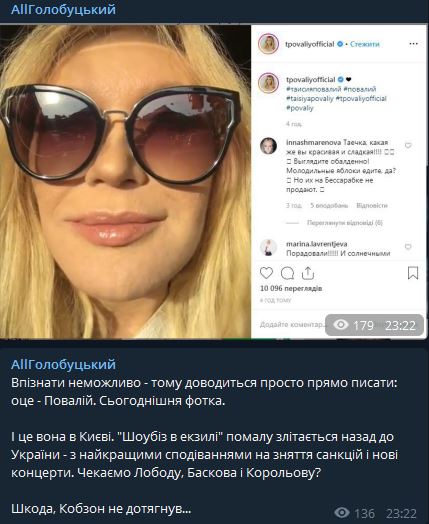The image size is (429, 524).
Task: Click the AllГолобуцький sender name above the message
Action: click(x=63, y=364)
